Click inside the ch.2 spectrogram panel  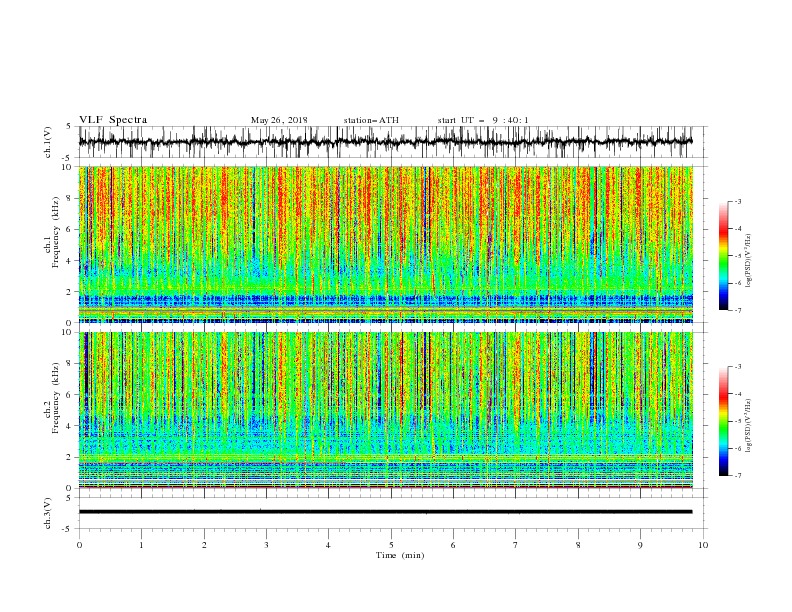385,410
